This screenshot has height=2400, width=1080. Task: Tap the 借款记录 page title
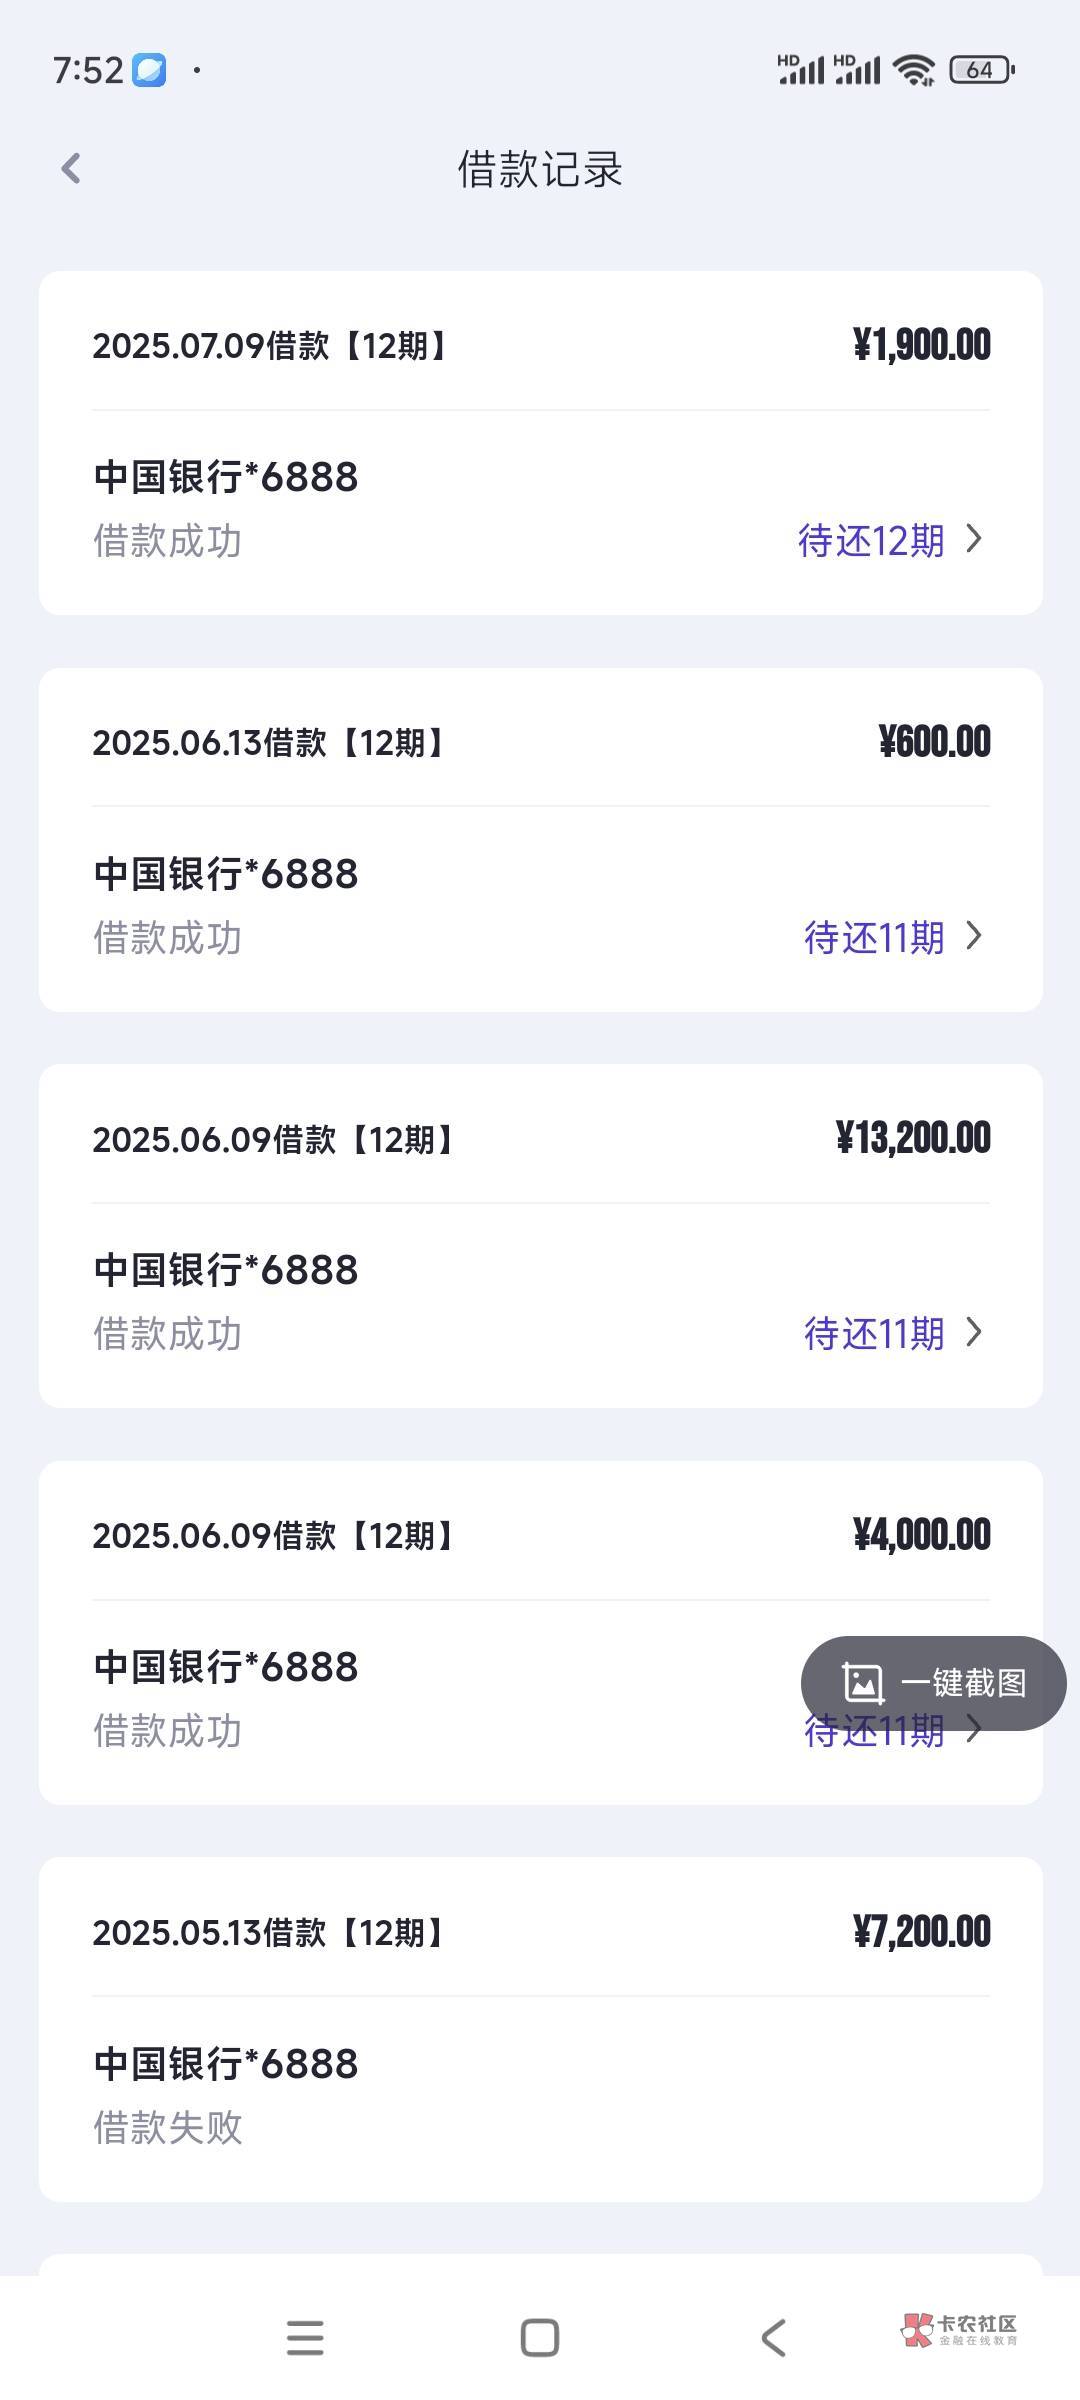point(540,170)
